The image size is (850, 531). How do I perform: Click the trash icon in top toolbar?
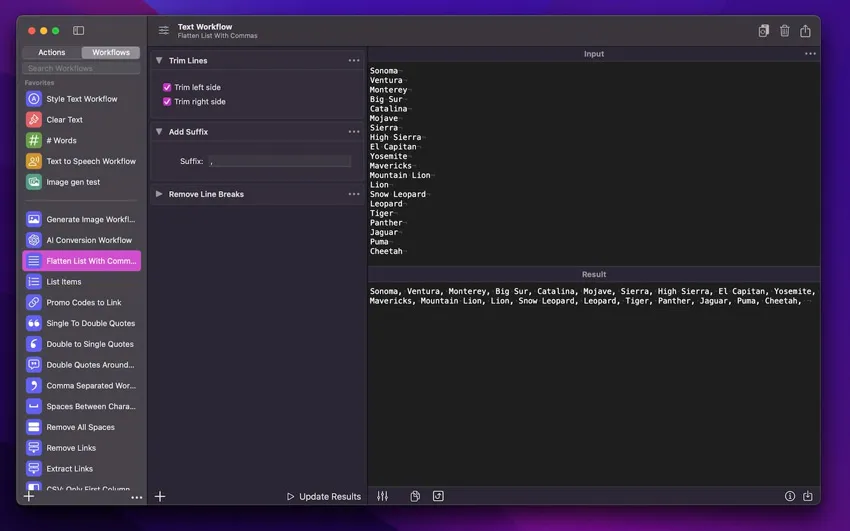coord(784,31)
